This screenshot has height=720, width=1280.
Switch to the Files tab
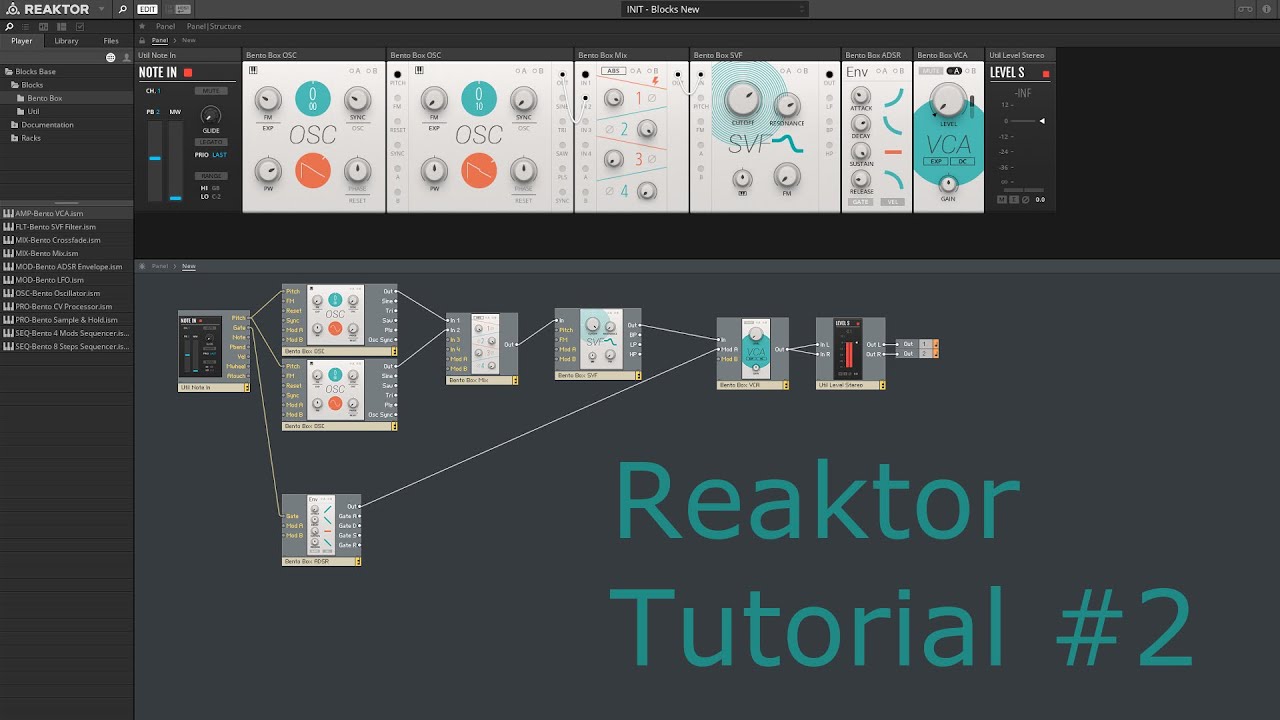tap(111, 41)
